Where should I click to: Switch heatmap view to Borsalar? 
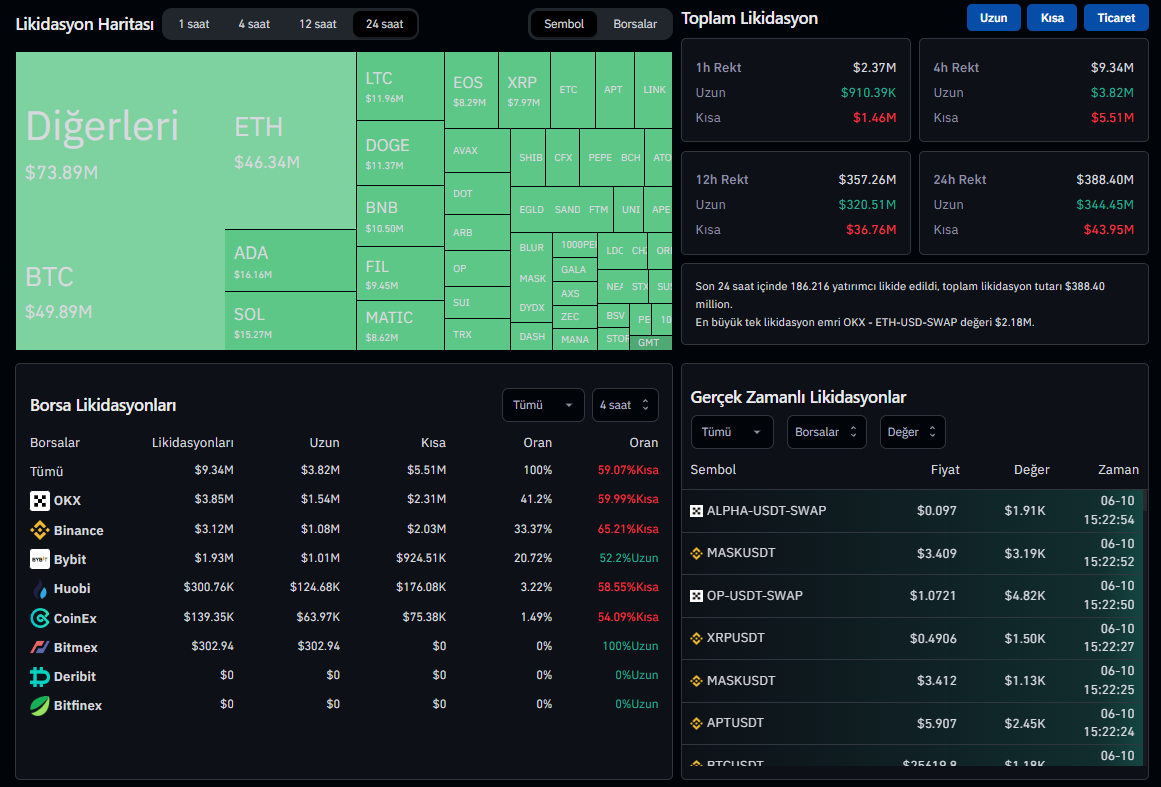(x=635, y=24)
